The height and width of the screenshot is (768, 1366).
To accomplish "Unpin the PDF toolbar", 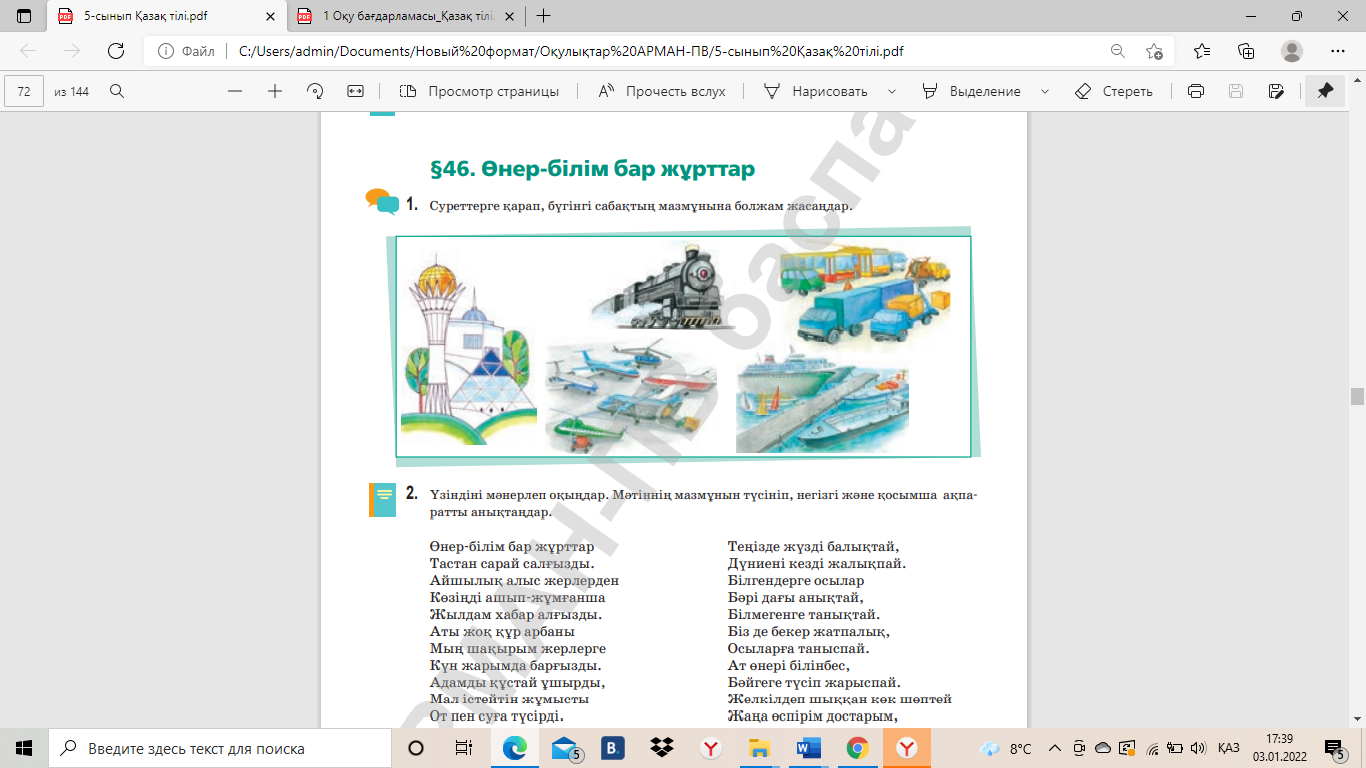I will [1325, 91].
